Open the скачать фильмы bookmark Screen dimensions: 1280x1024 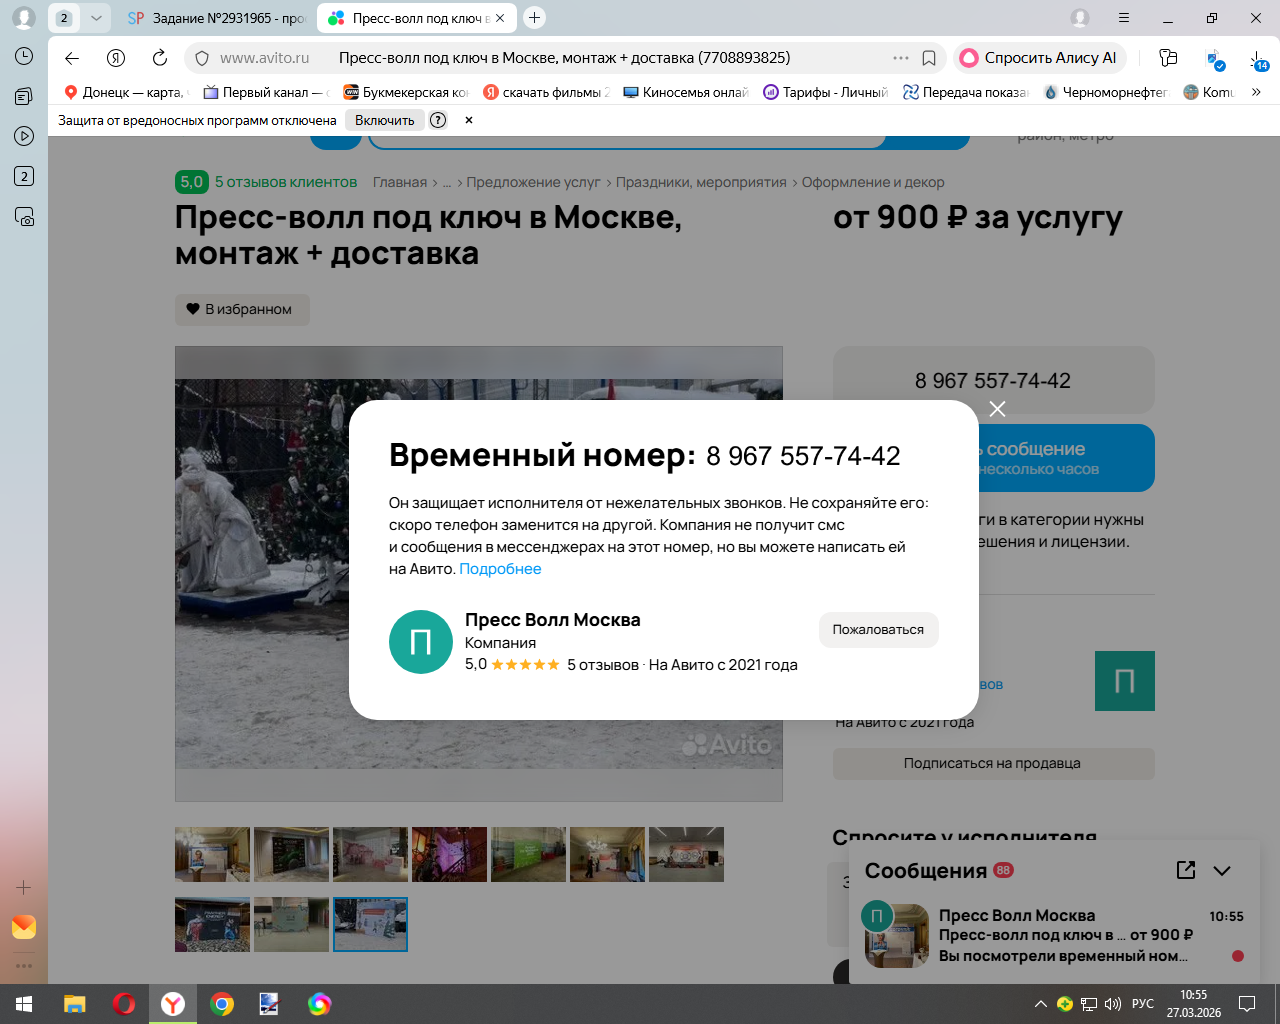tap(546, 92)
